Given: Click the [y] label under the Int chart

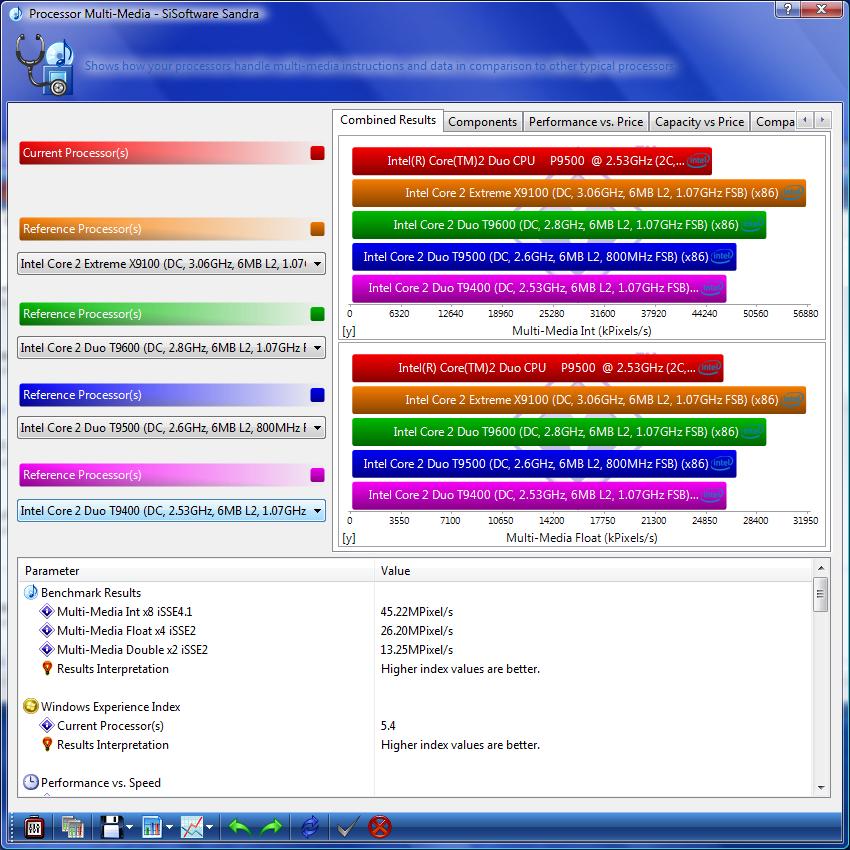Looking at the screenshot, I should pos(349,331).
